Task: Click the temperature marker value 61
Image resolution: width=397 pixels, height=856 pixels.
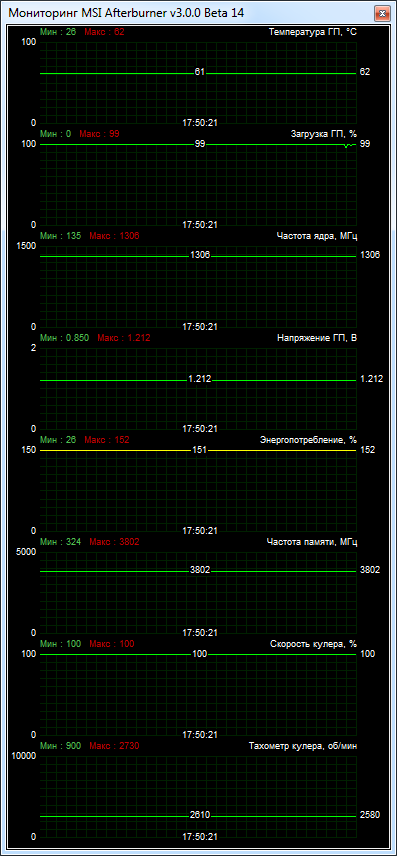Action: click(200, 72)
